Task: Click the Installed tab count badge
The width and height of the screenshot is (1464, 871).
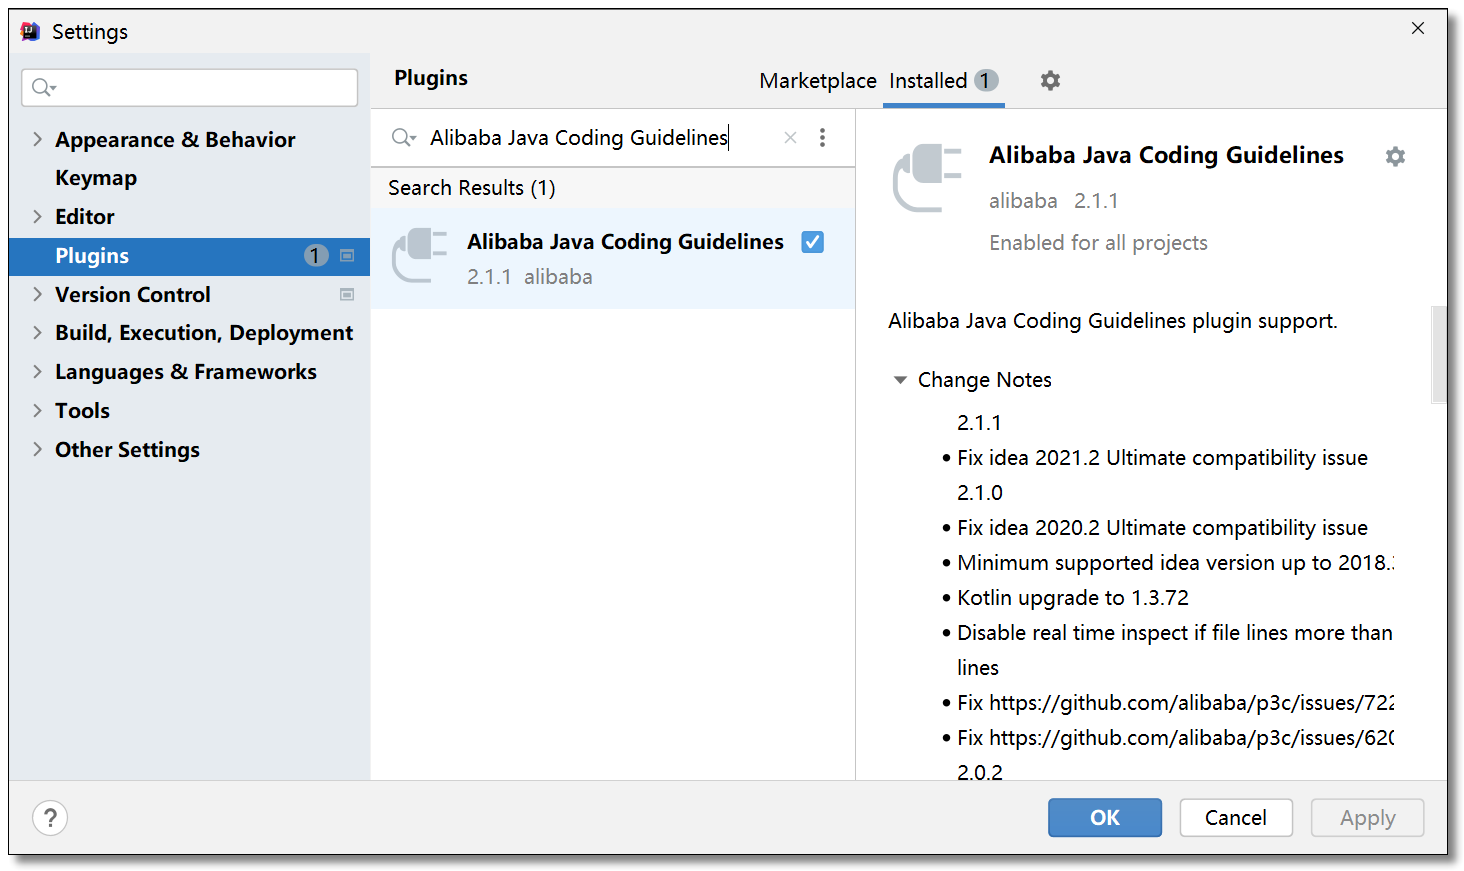Action: click(986, 80)
